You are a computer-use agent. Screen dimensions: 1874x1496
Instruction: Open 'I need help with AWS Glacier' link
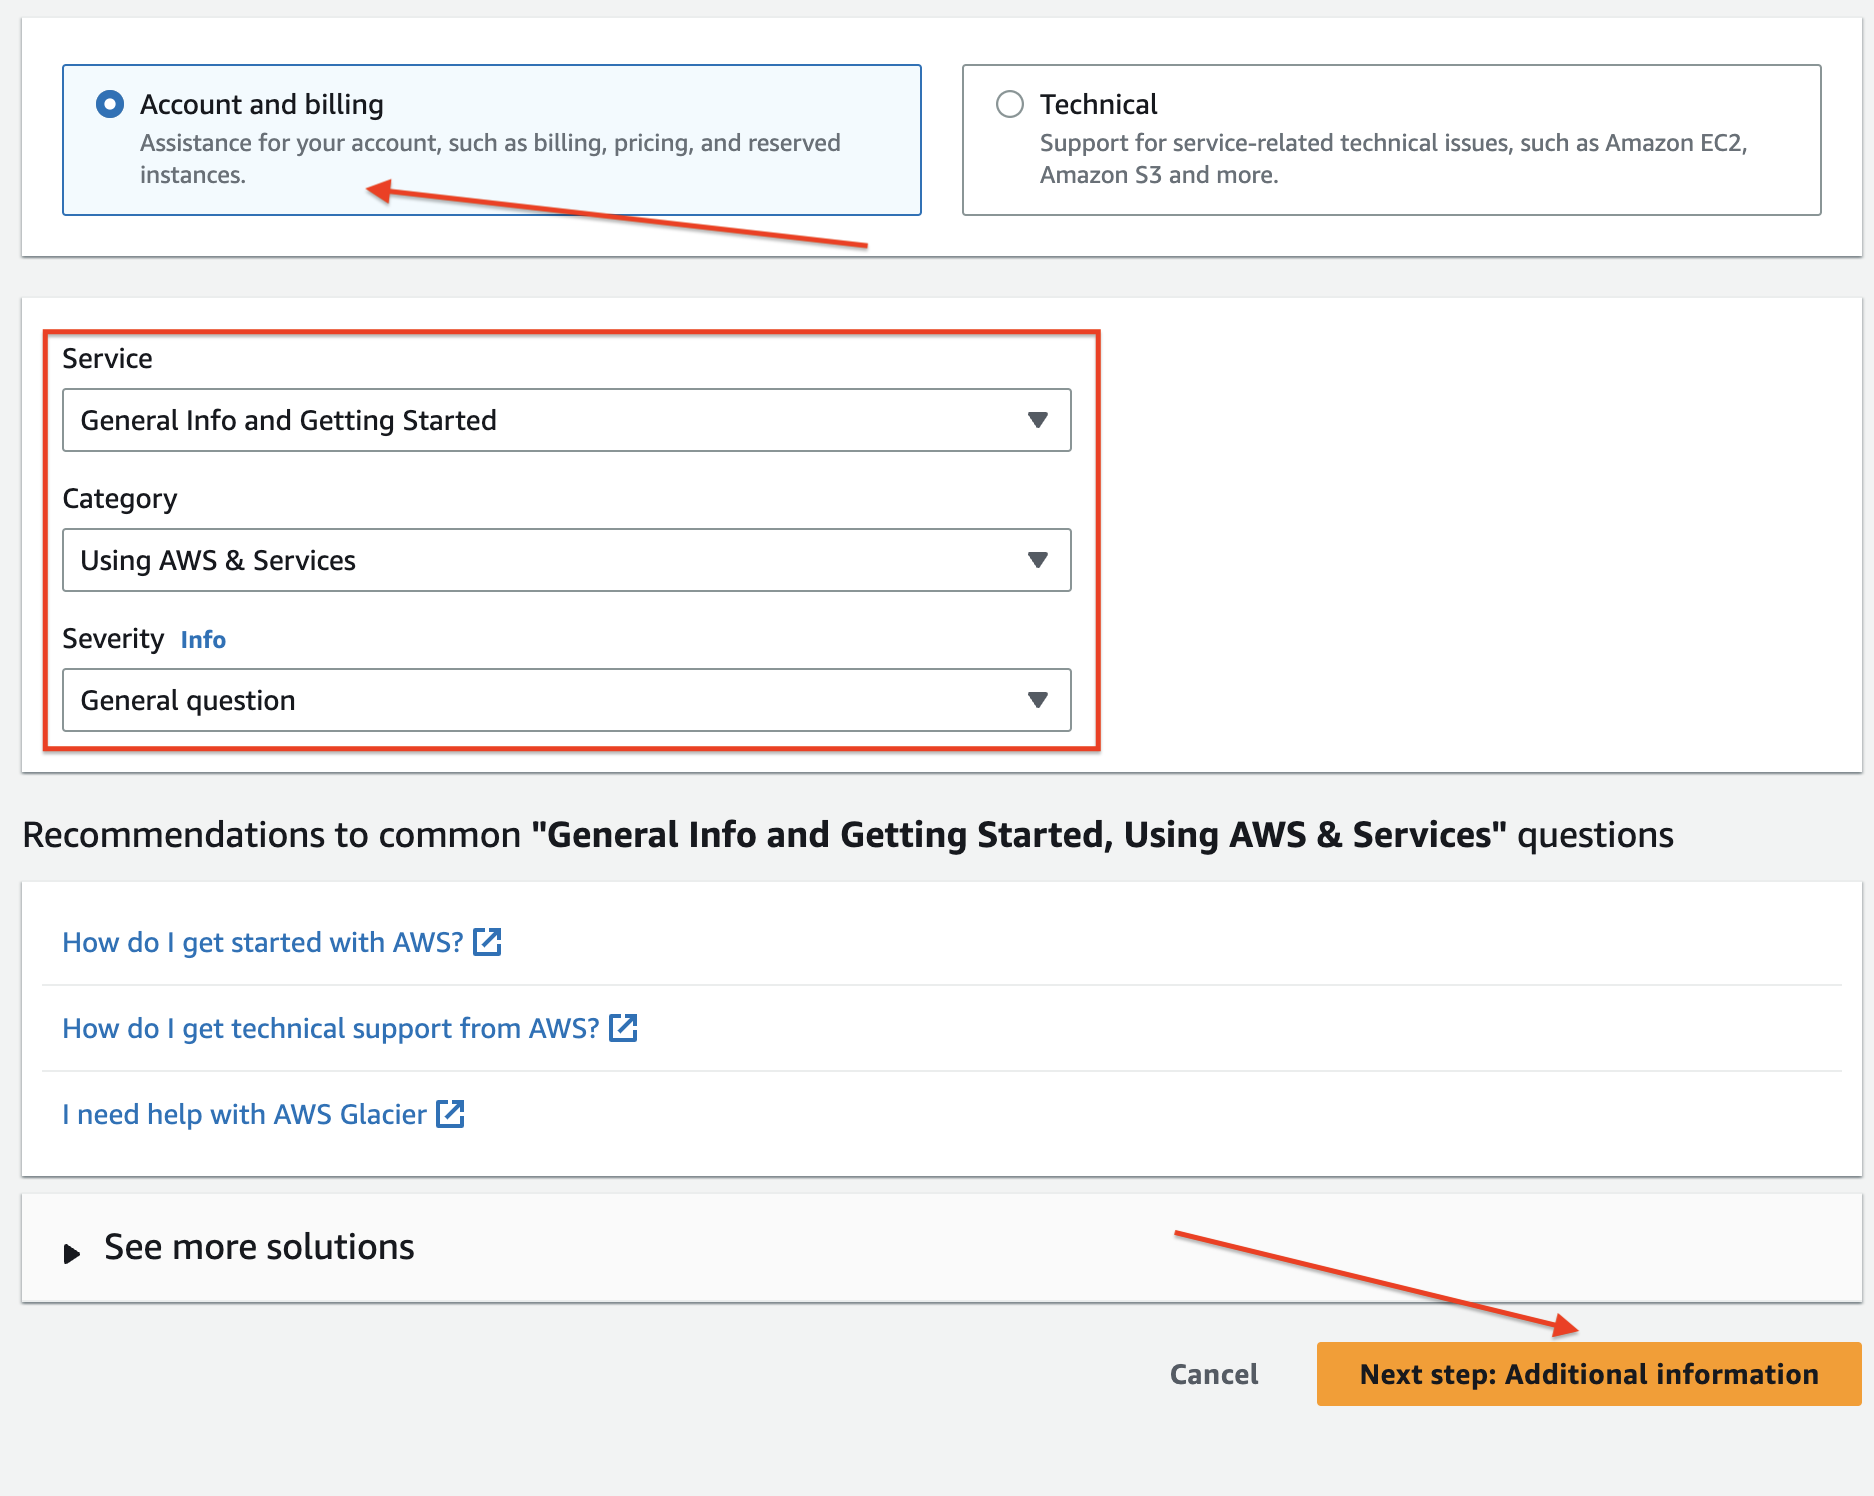(x=244, y=1114)
